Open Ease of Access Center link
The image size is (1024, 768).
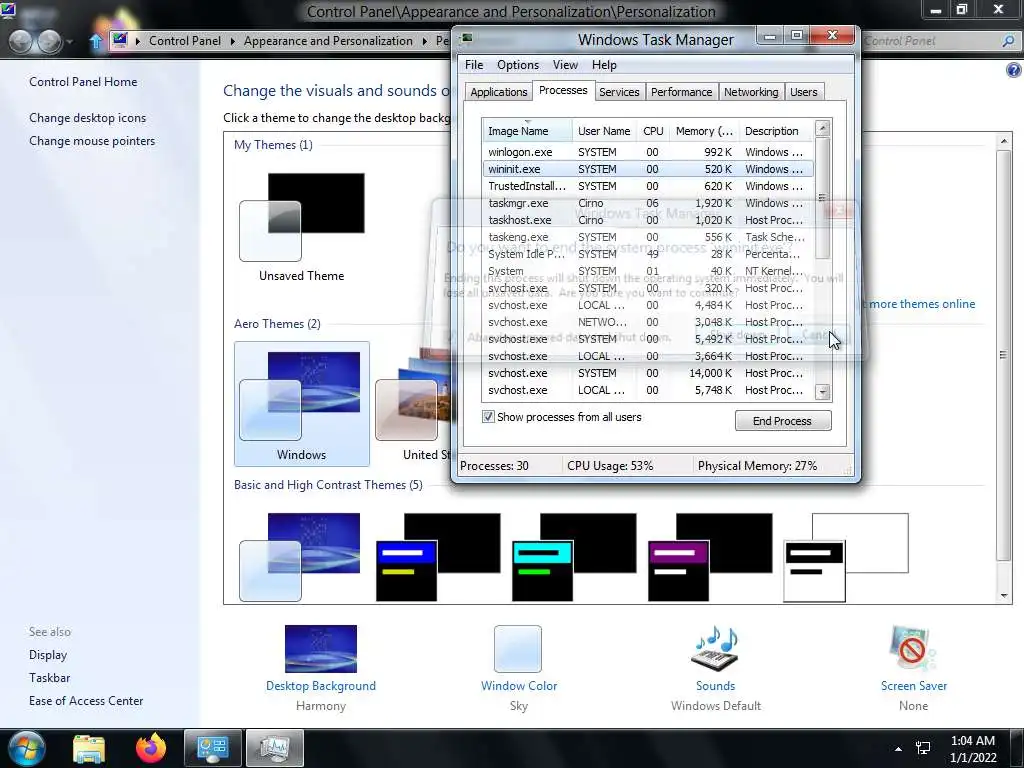(x=86, y=700)
